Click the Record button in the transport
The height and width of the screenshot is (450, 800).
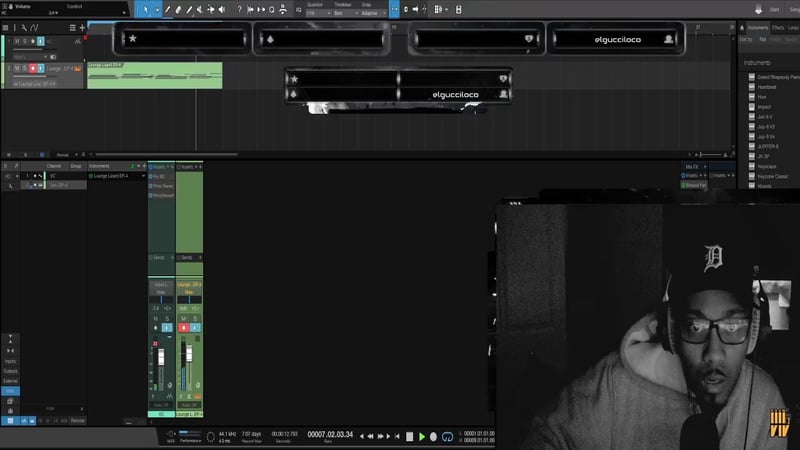(435, 436)
